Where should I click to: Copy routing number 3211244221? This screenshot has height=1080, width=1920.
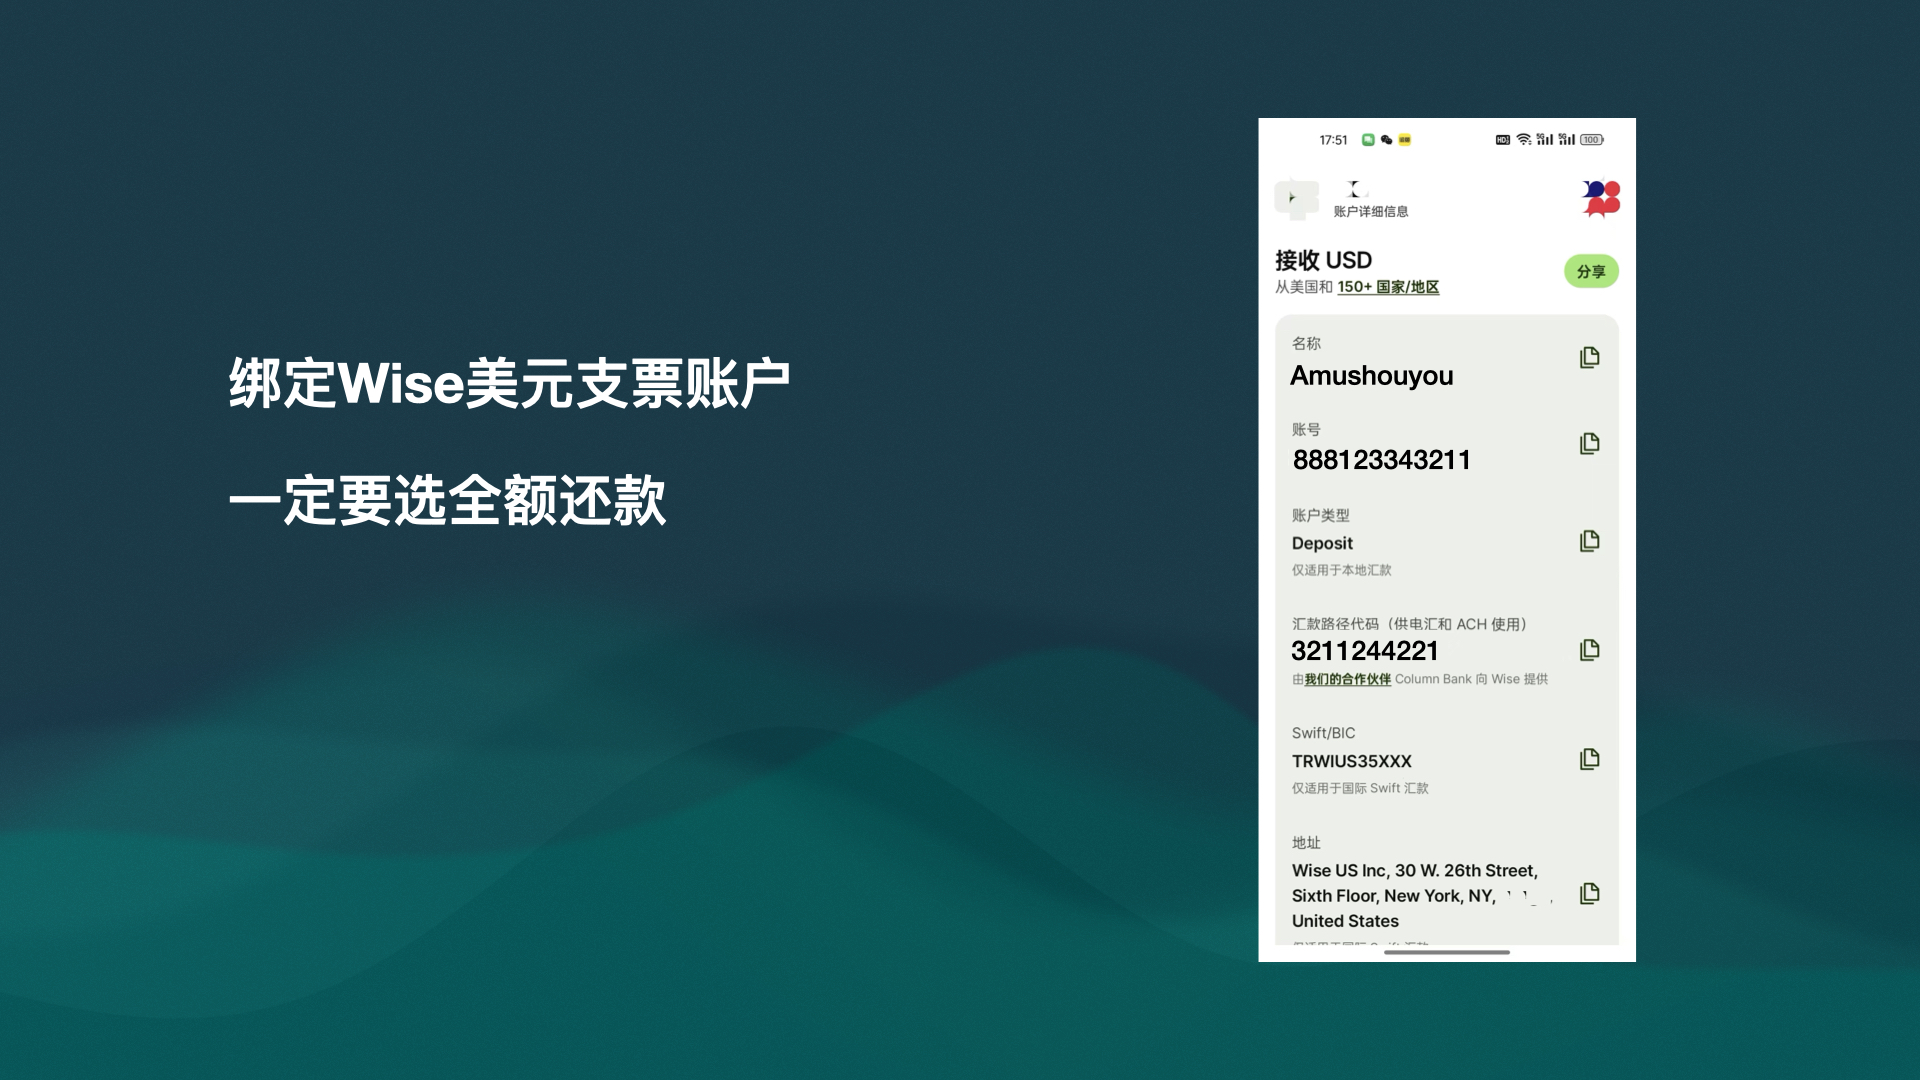(x=1589, y=651)
